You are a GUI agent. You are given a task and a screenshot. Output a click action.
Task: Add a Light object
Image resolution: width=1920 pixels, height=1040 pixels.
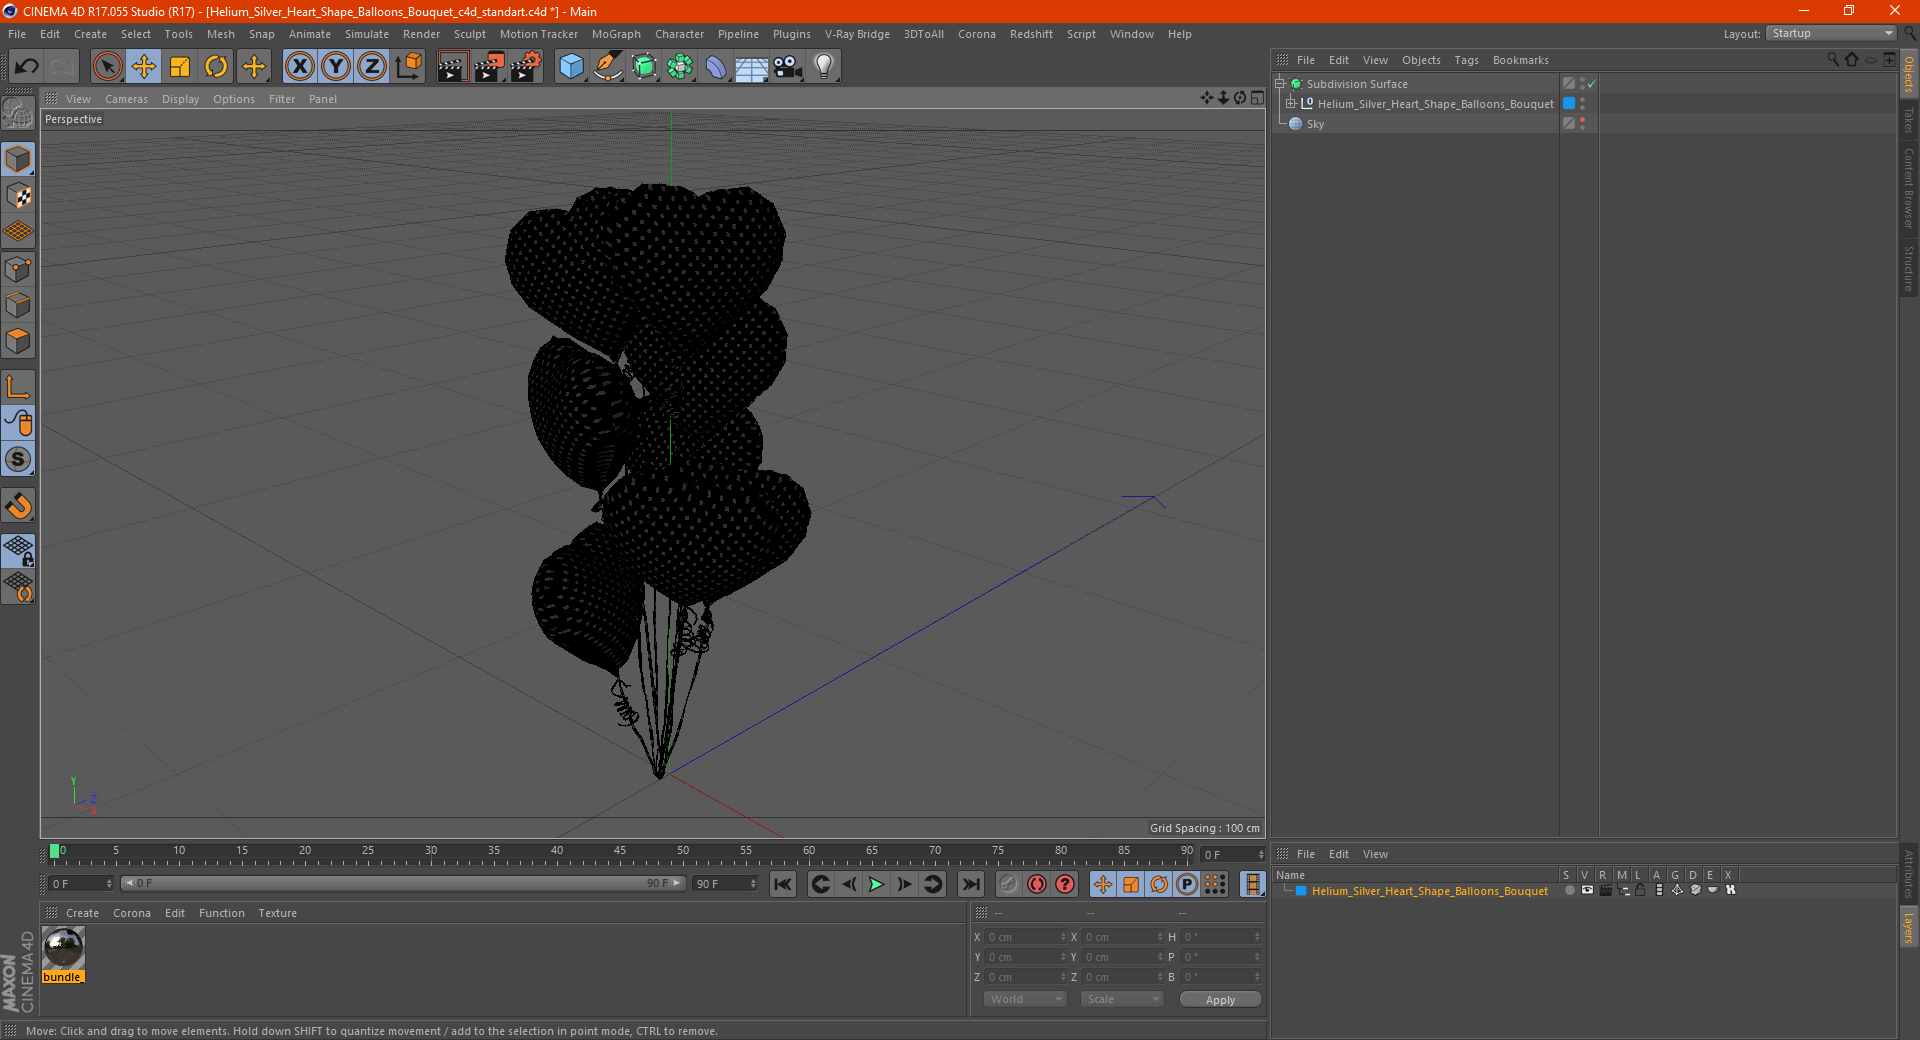coord(824,67)
